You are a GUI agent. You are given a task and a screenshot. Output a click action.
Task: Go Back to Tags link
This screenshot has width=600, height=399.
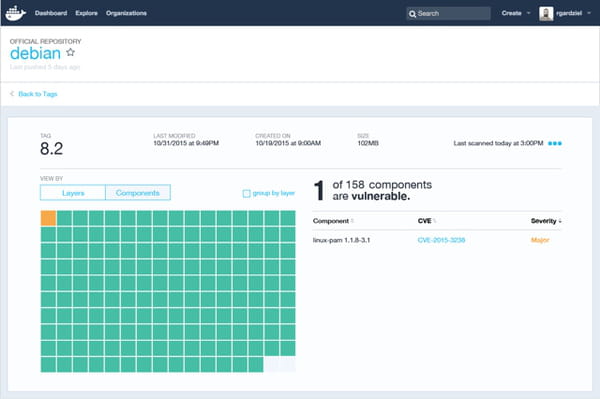38,94
